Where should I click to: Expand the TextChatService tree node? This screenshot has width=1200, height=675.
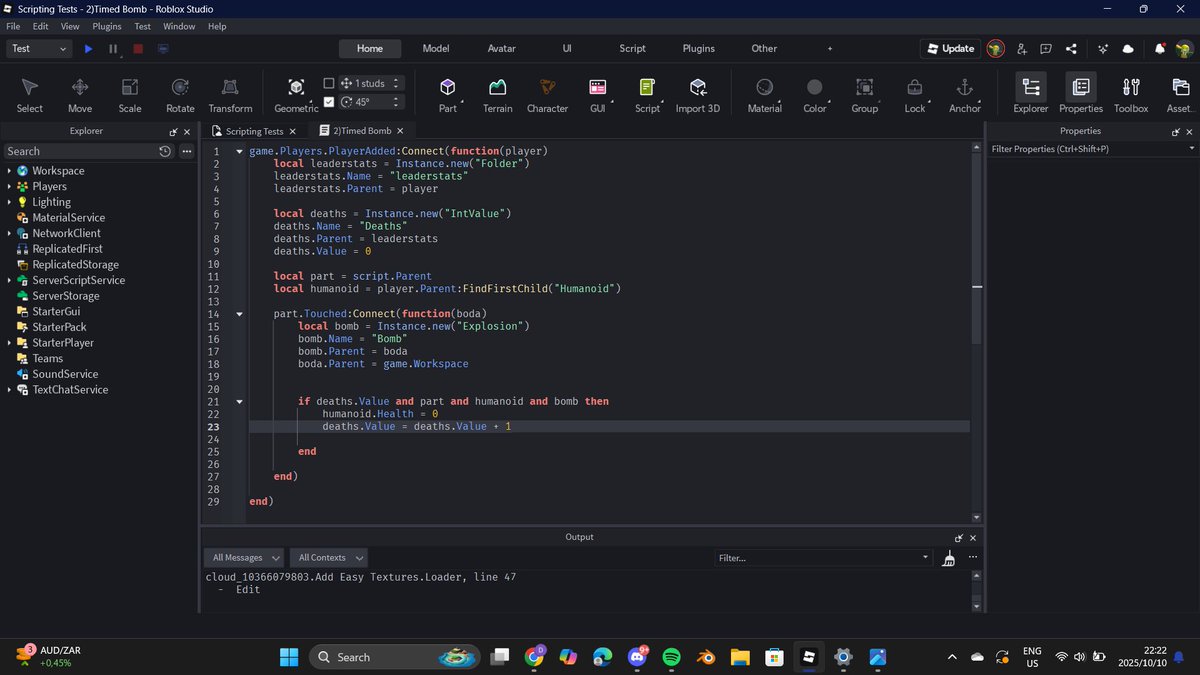pos(9,390)
